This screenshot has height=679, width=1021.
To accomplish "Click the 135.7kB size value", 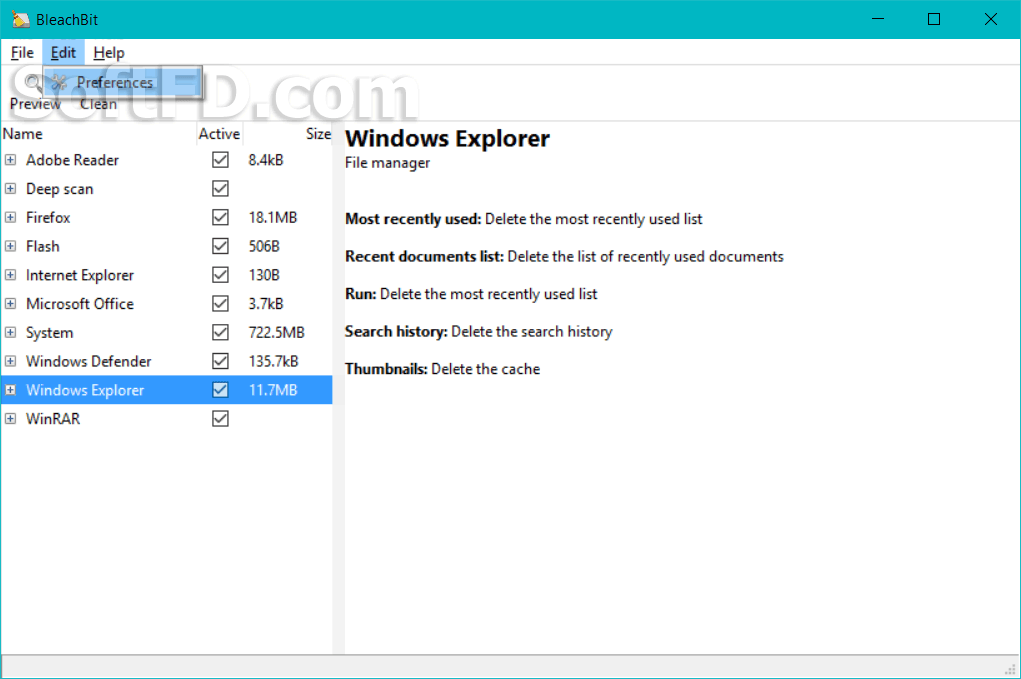I will [273, 361].
